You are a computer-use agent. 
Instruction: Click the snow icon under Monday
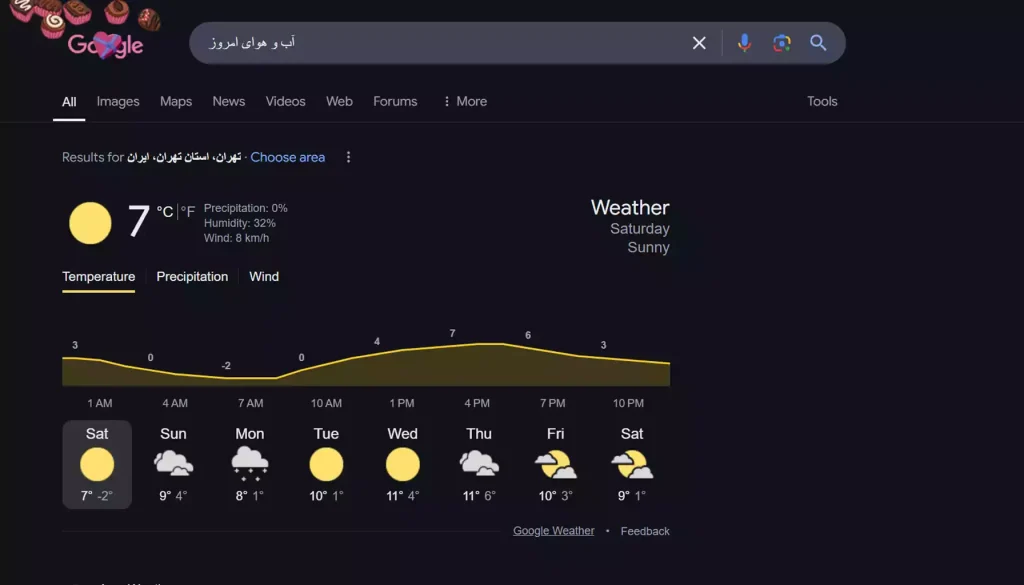pyautogui.click(x=249, y=463)
